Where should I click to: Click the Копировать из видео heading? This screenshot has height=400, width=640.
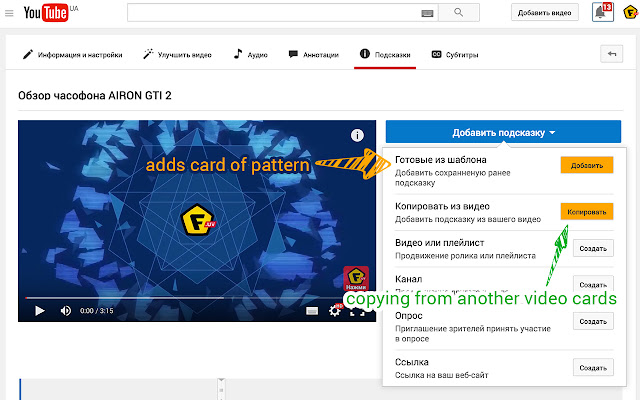coord(442,206)
